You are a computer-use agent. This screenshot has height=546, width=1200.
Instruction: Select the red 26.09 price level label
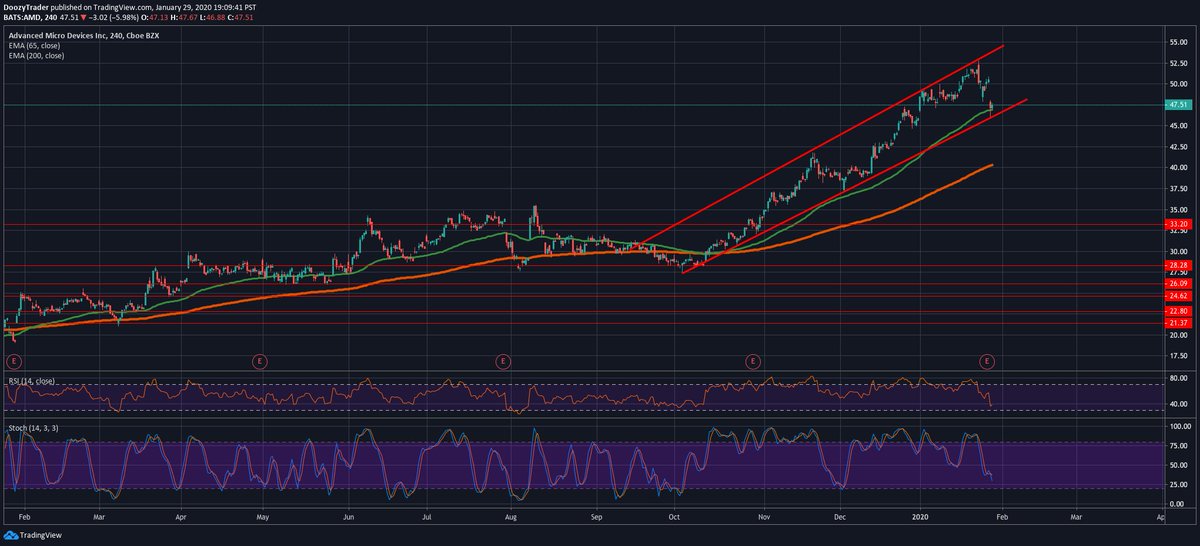[x=1177, y=284]
